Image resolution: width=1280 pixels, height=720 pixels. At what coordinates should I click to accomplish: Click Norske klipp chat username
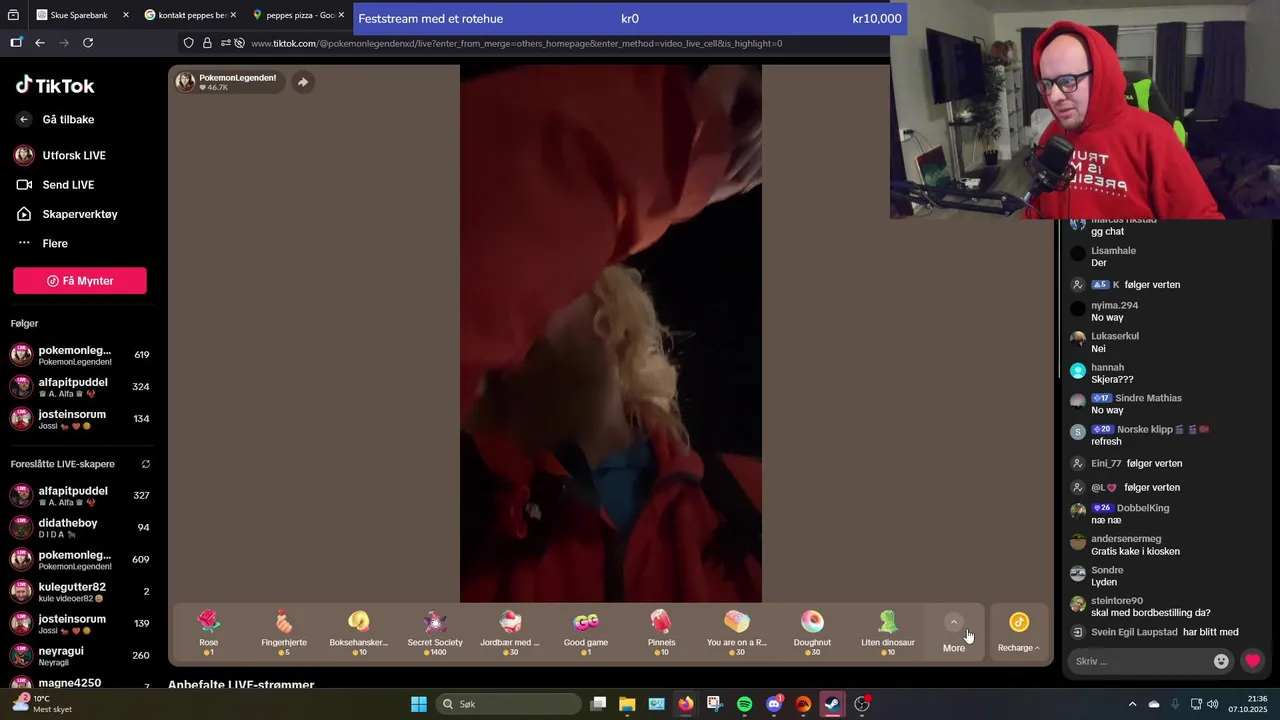[x=1145, y=429]
